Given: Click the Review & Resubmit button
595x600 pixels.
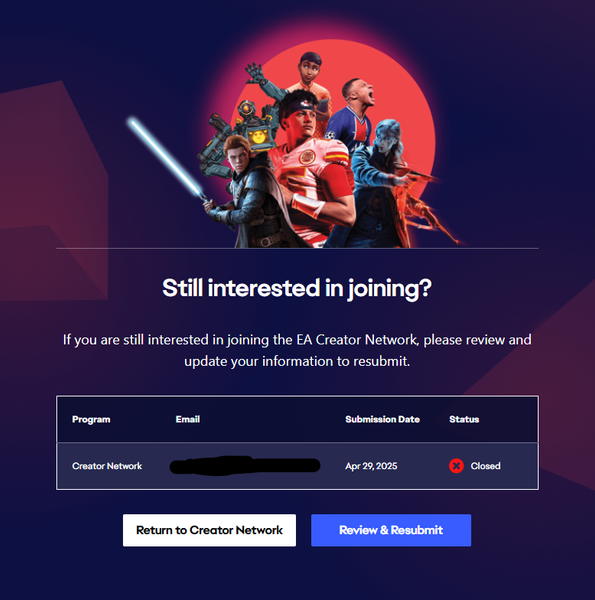Looking at the screenshot, I should tap(391, 530).
